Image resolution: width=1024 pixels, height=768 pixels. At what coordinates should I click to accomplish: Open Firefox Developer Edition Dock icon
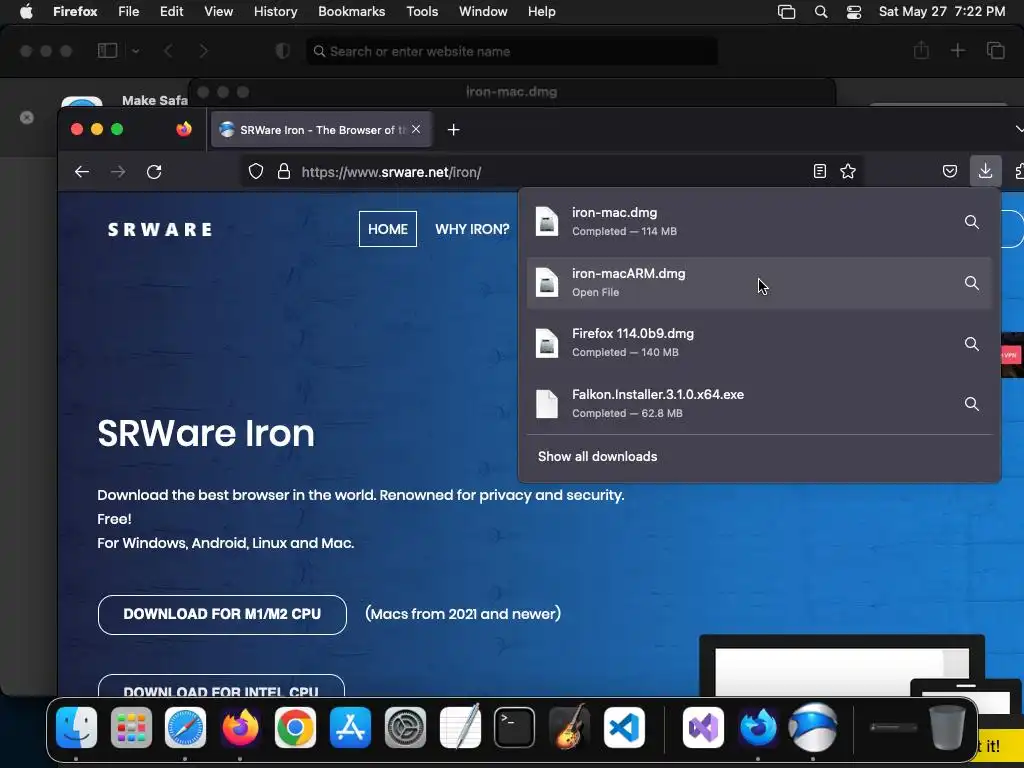coord(758,727)
